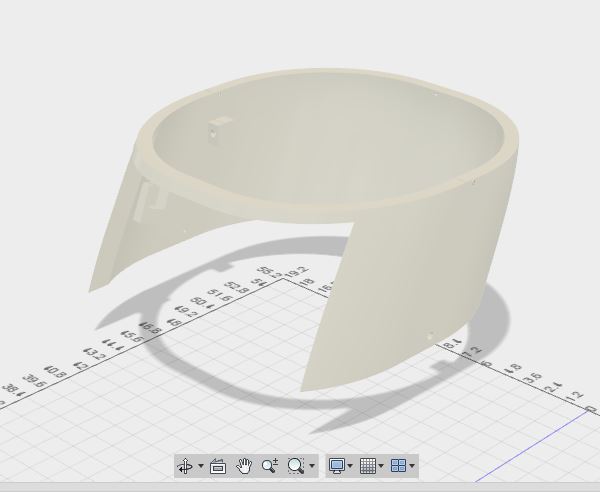Open the Zoom options dropdown arrow
Image resolution: width=600 pixels, height=492 pixels.
[312, 466]
